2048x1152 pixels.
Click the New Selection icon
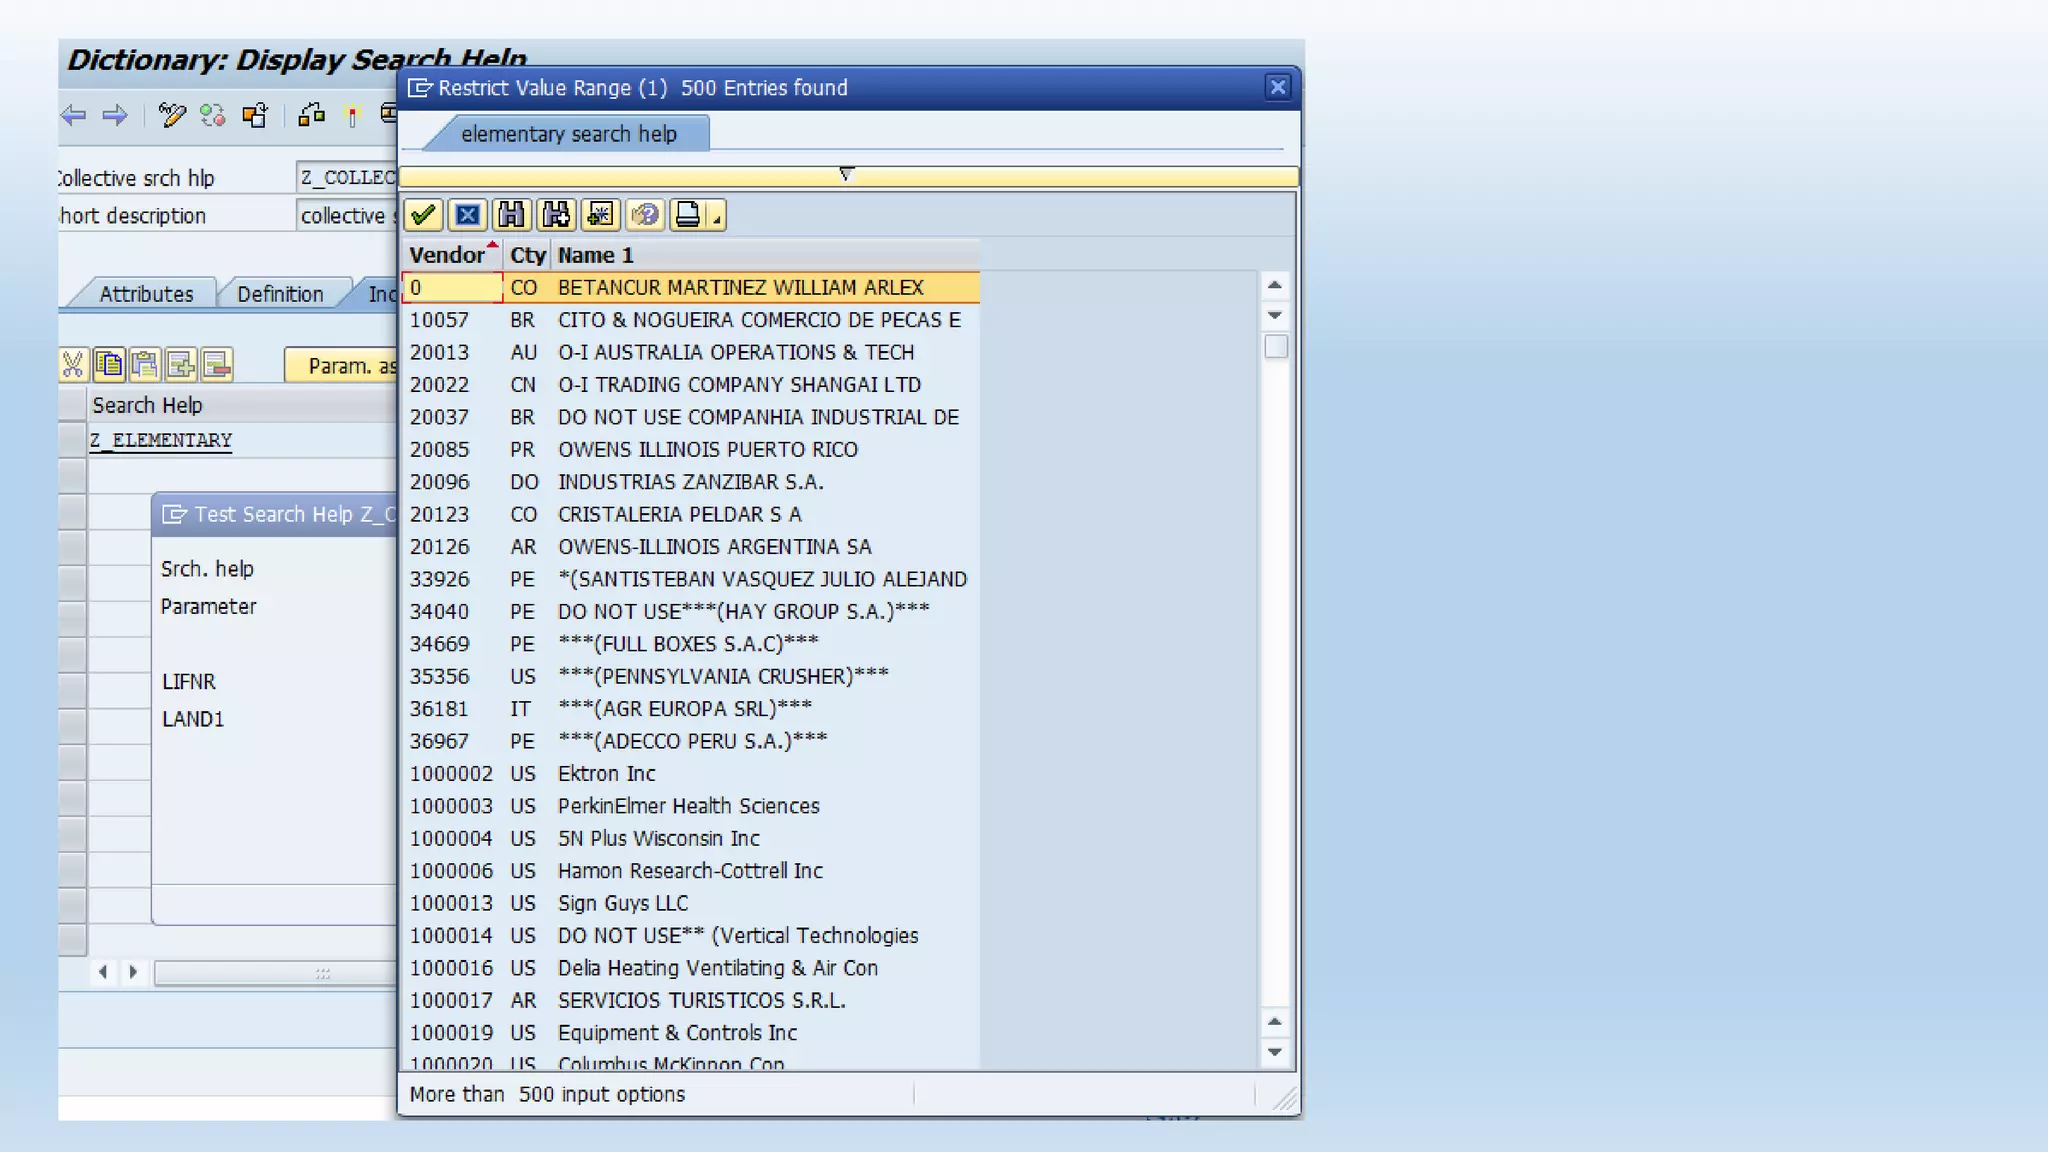point(600,215)
